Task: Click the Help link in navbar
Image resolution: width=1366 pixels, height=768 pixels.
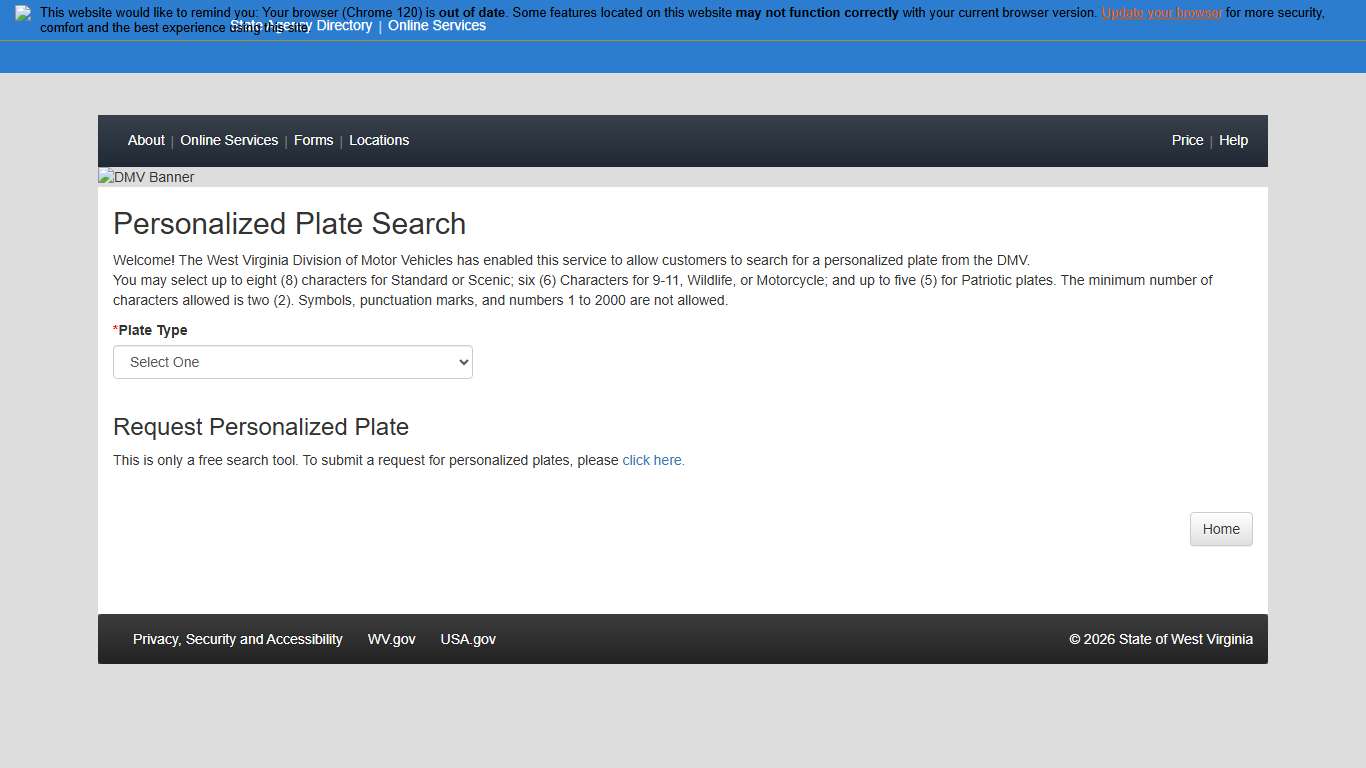Action: [1233, 141]
